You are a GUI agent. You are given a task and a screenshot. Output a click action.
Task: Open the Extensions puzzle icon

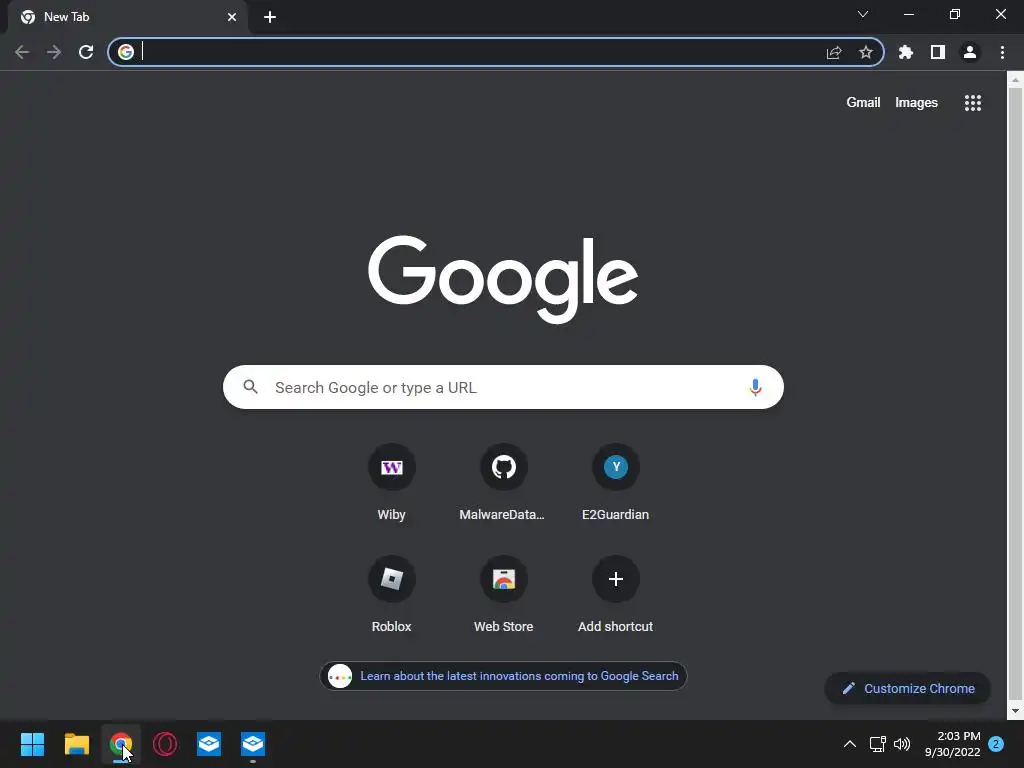(906, 52)
